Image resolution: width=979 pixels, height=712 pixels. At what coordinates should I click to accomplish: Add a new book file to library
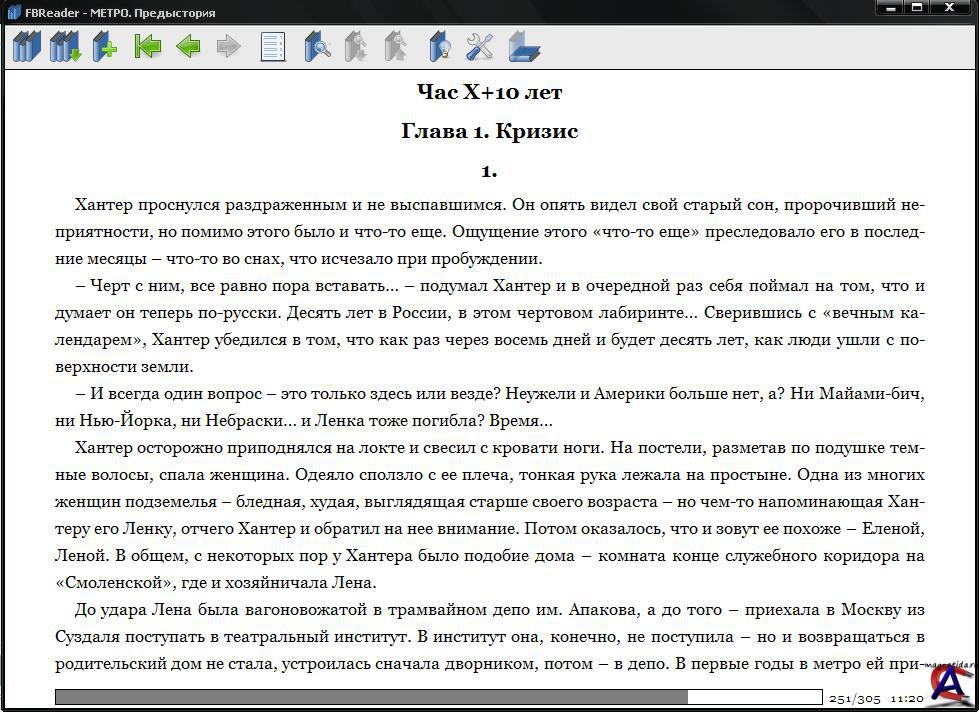pyautogui.click(x=105, y=47)
